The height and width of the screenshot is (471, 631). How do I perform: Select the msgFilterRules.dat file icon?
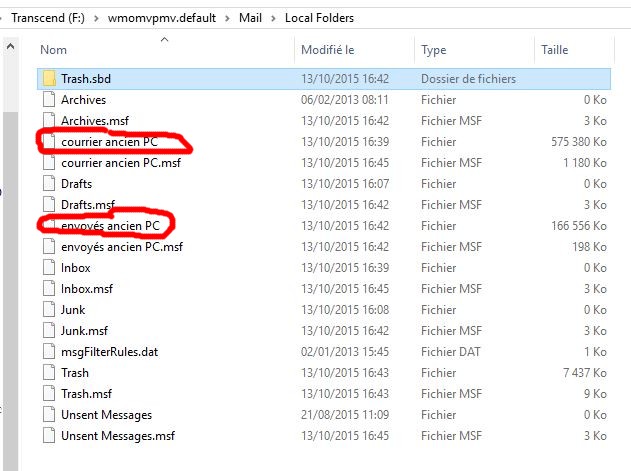click(x=49, y=352)
